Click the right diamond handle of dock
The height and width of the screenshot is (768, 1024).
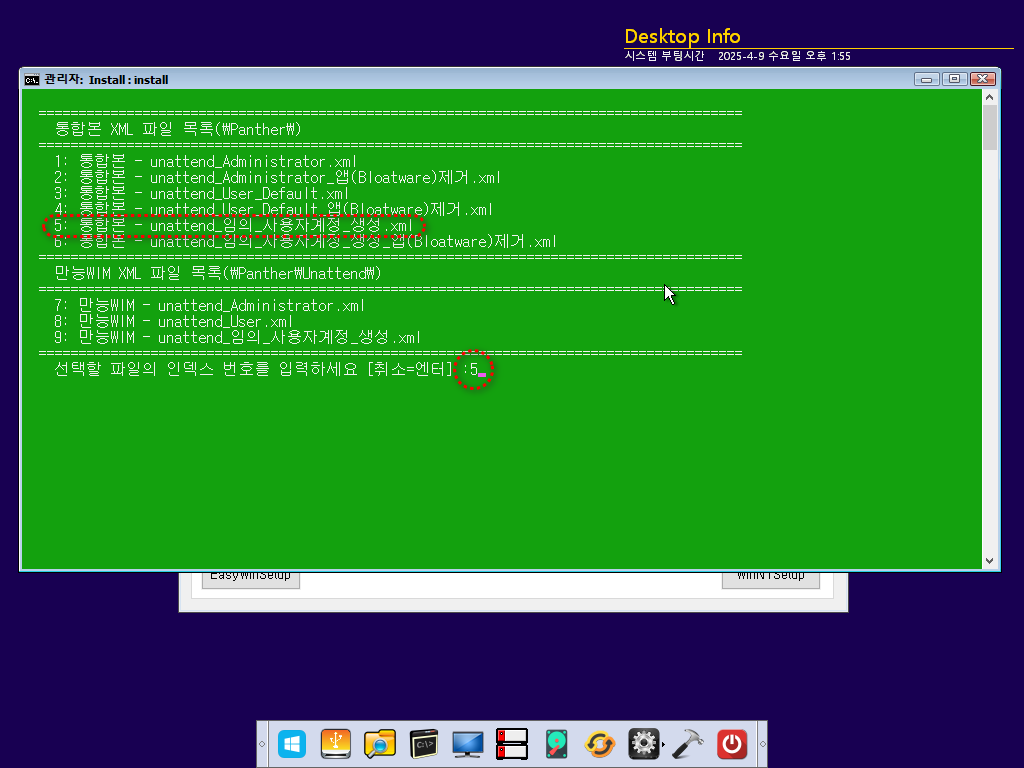coord(762,744)
